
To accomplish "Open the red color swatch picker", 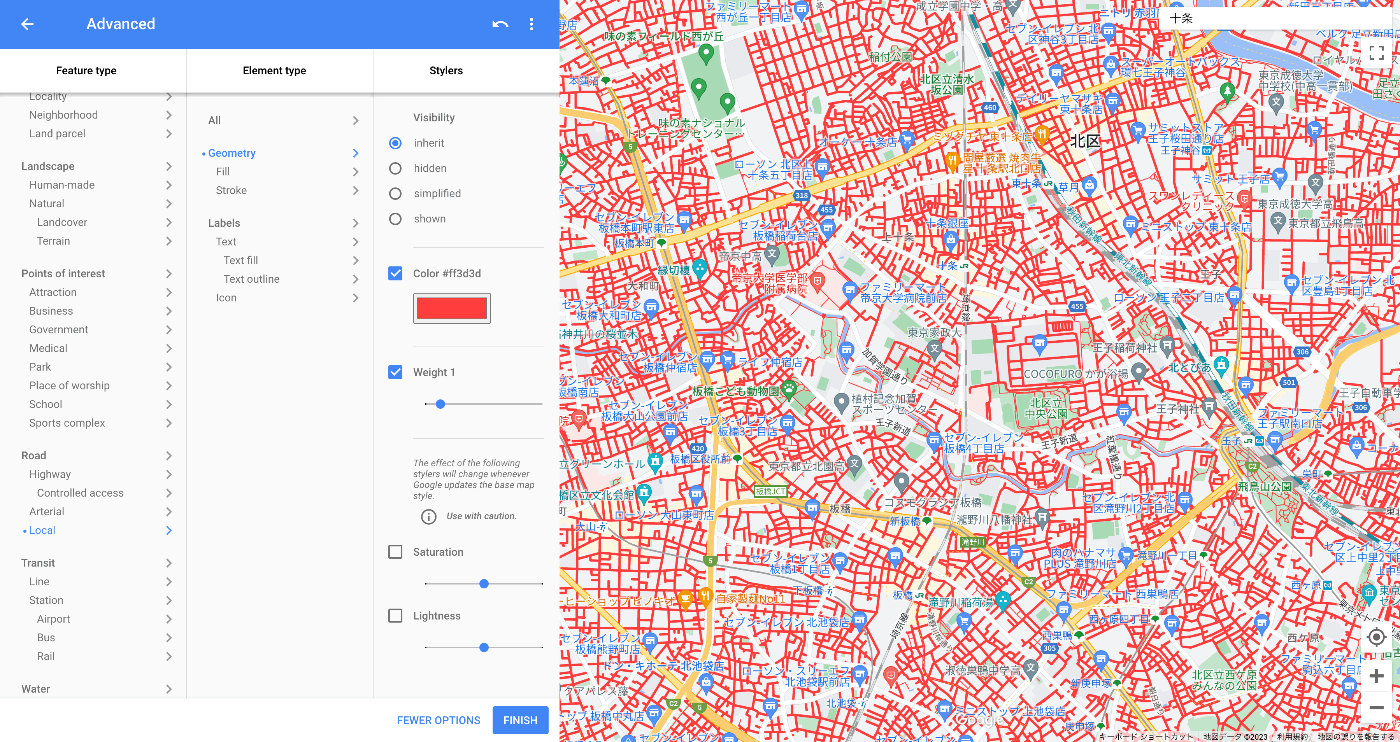I will point(452,308).
